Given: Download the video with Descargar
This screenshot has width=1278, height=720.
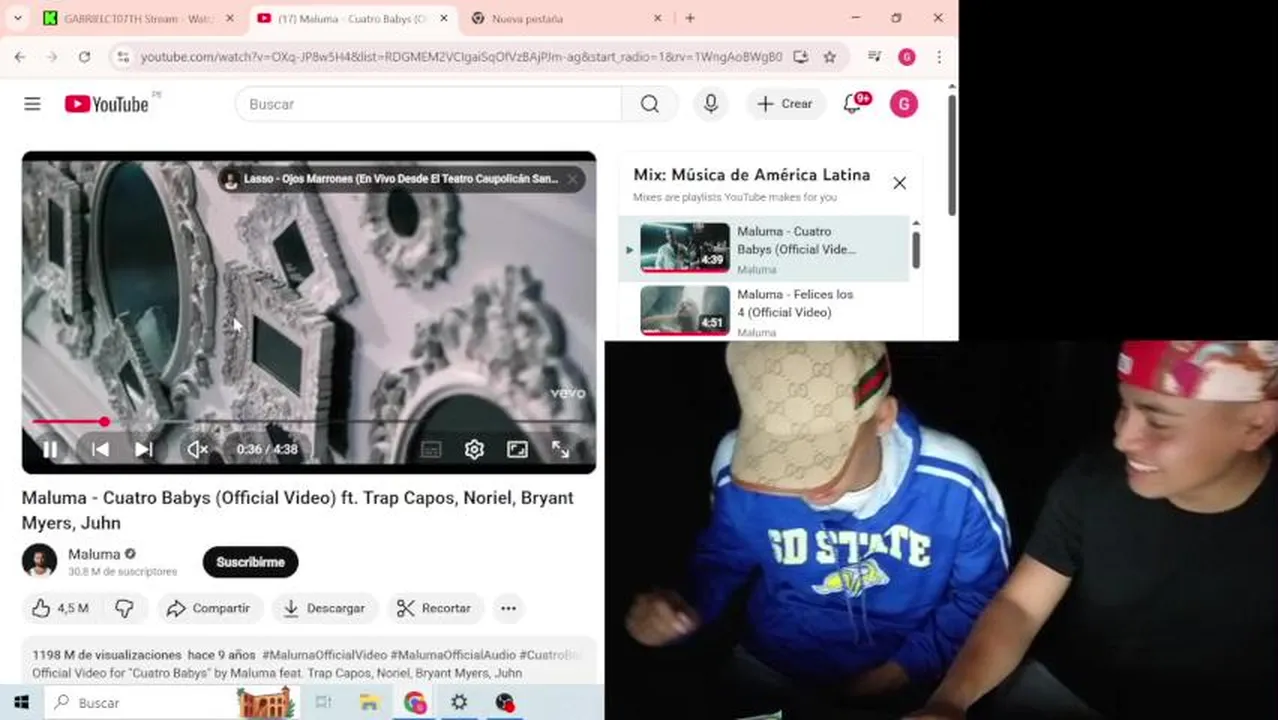Looking at the screenshot, I should click(324, 608).
